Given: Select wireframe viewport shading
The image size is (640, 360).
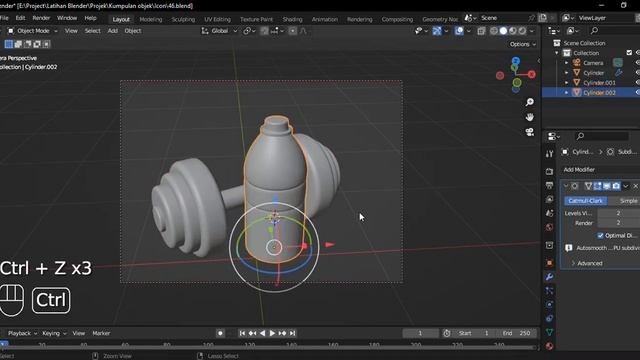Looking at the screenshot, I should point(494,31).
